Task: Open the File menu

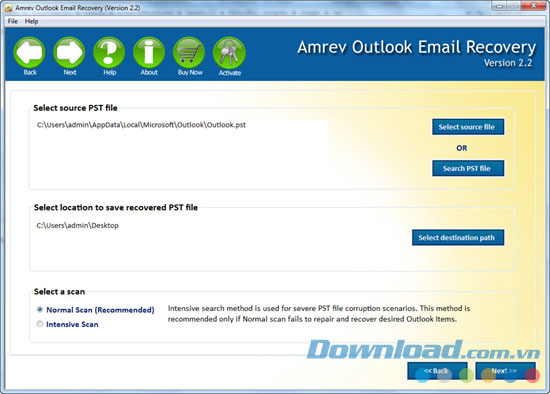Action: pyautogui.click(x=13, y=21)
